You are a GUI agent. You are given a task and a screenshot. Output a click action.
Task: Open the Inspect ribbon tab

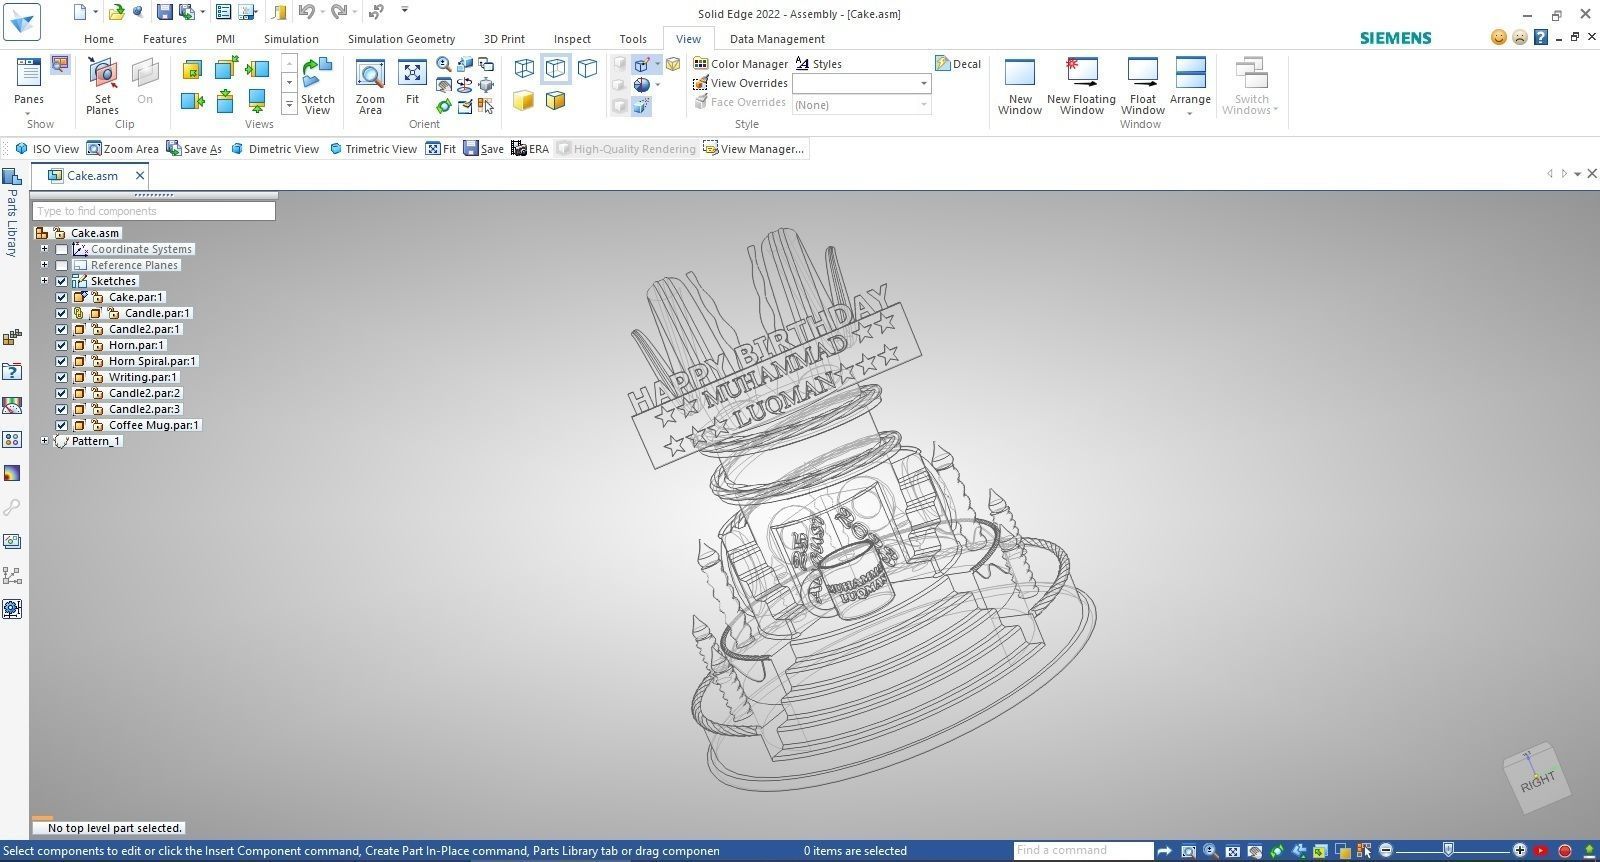[572, 39]
